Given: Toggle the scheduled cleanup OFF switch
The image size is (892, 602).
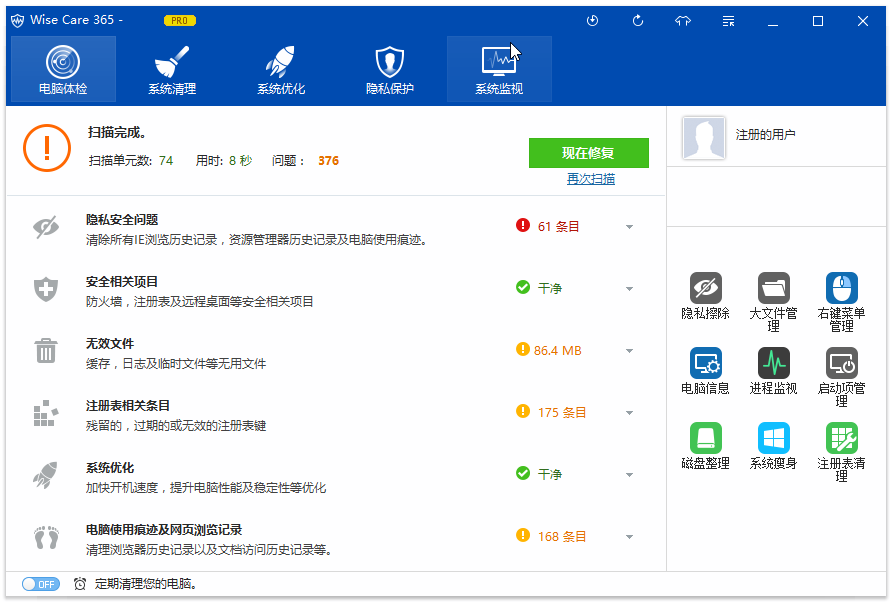Looking at the screenshot, I should pos(41,584).
